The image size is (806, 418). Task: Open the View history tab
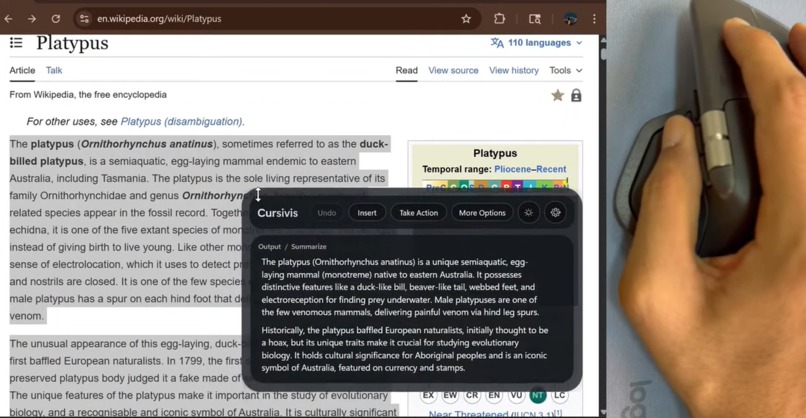[514, 70]
